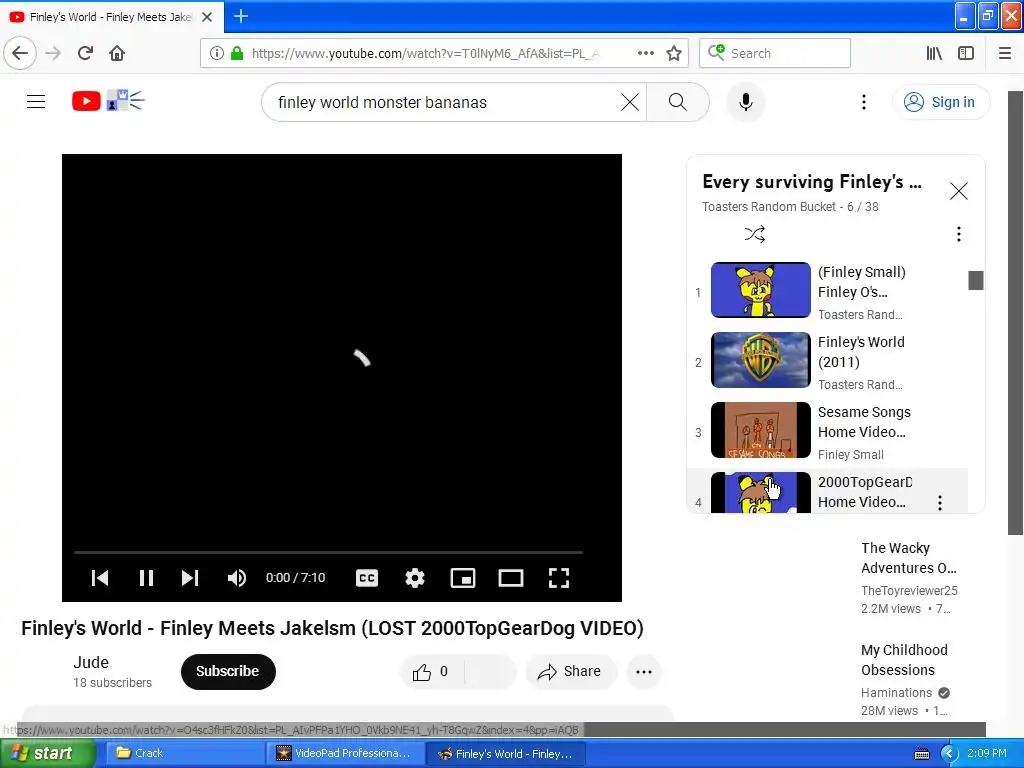Click the YouTube search text field
Image resolution: width=1024 pixels, height=768 pixels.
coord(444,103)
